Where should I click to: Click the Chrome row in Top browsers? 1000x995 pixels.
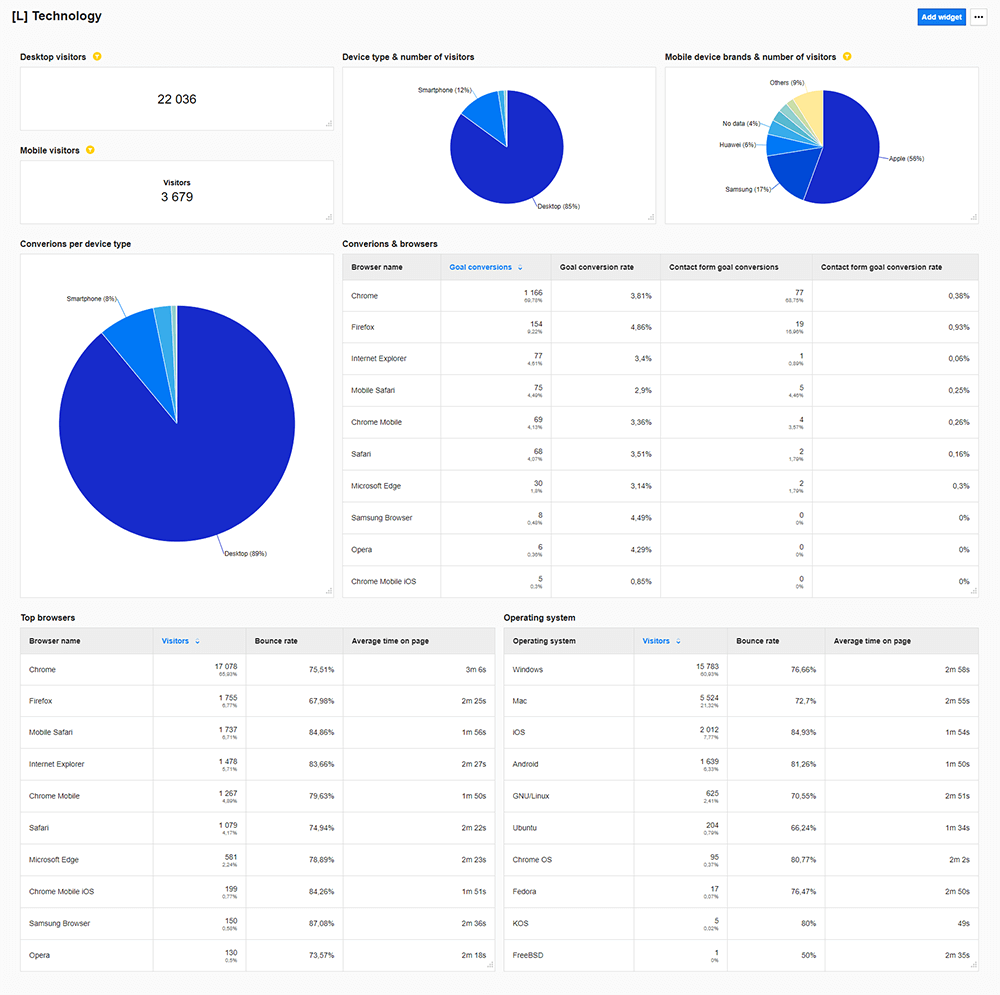click(x=43, y=669)
